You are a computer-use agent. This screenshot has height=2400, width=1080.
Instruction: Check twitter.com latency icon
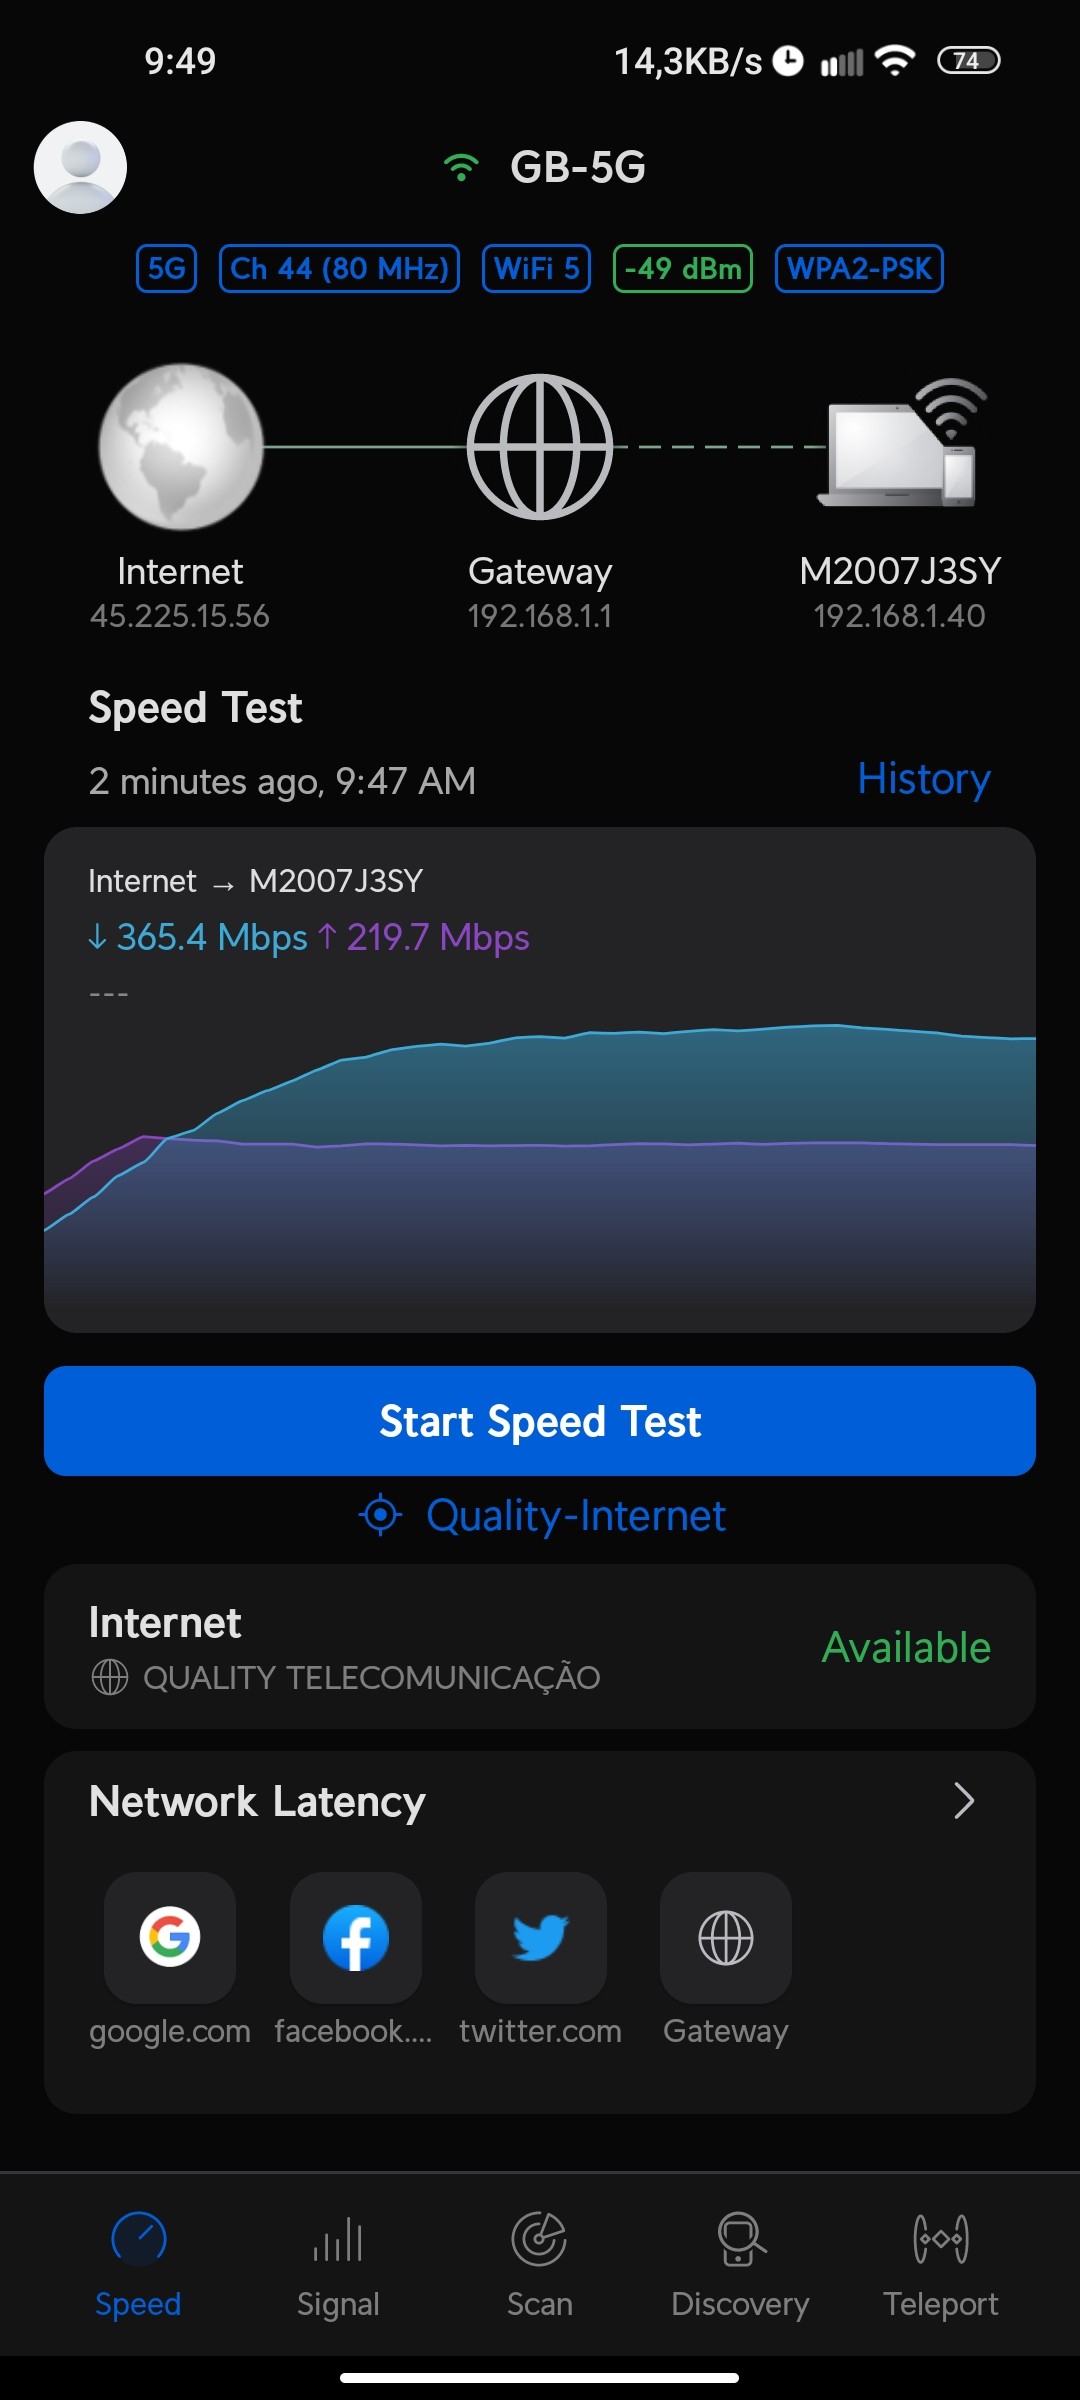[540, 1937]
